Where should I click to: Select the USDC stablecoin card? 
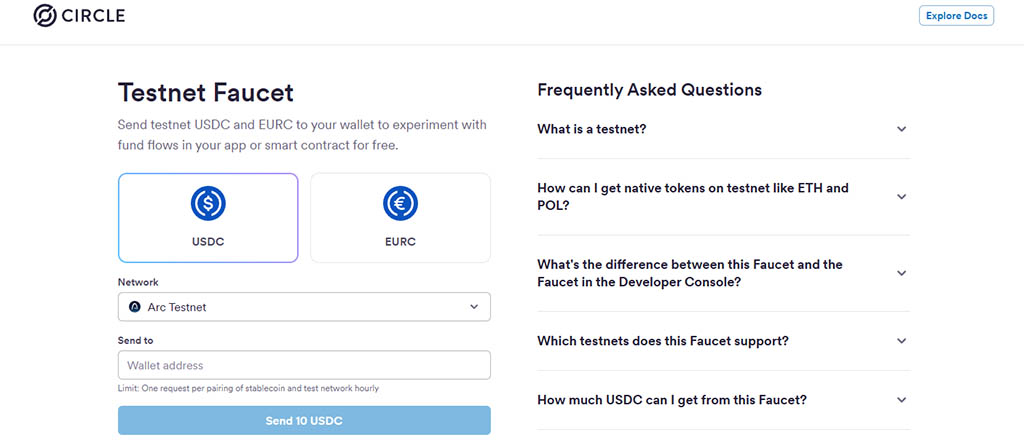click(x=208, y=217)
